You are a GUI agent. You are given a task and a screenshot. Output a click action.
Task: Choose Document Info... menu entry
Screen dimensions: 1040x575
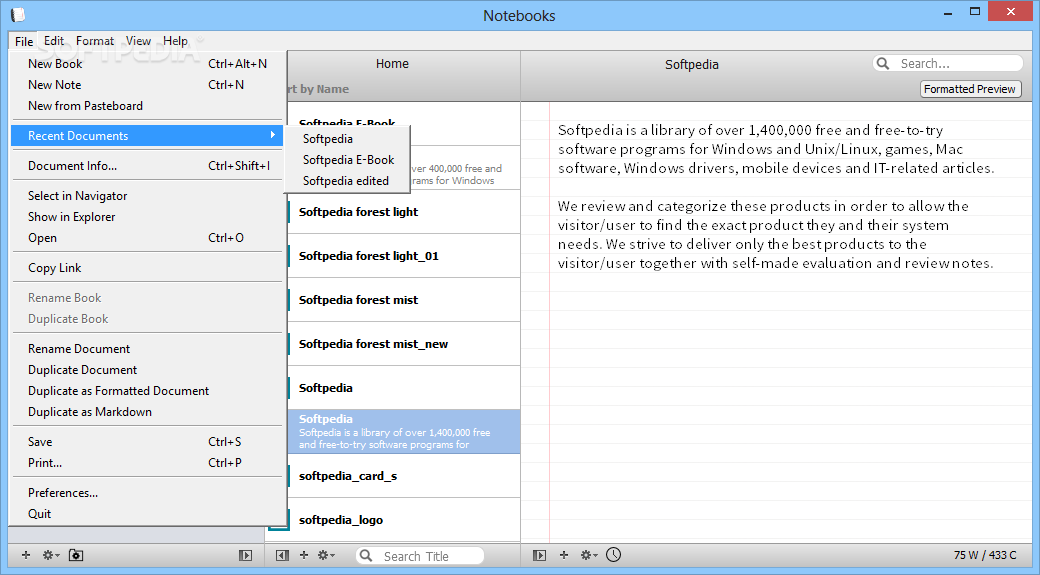tap(148, 166)
